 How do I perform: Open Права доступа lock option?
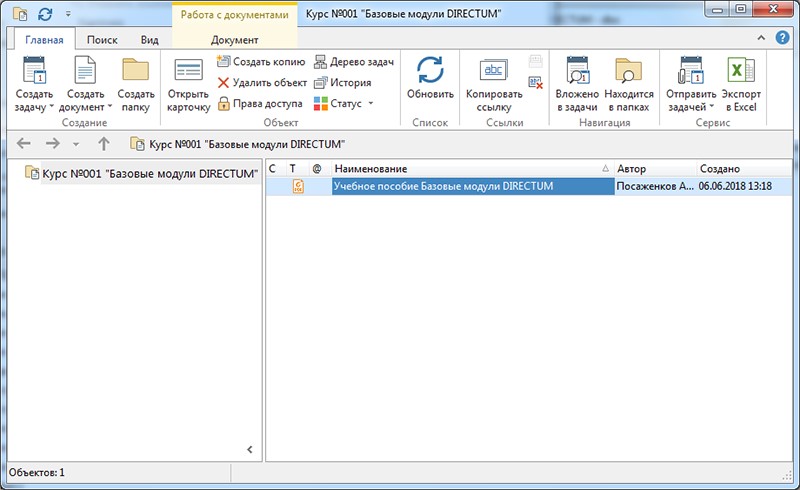(x=260, y=104)
